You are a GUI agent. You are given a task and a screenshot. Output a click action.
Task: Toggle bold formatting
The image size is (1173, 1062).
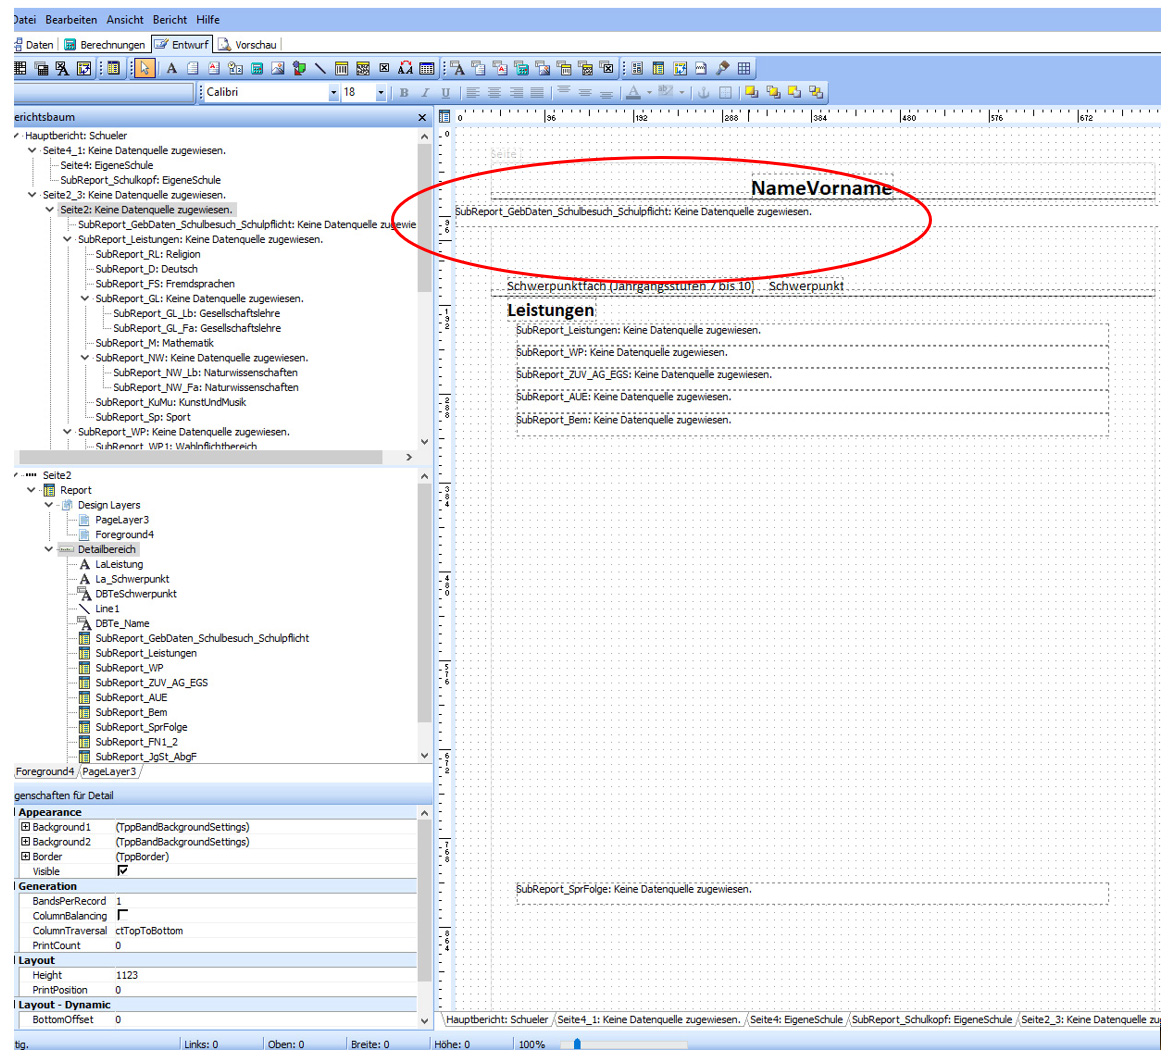click(x=404, y=93)
